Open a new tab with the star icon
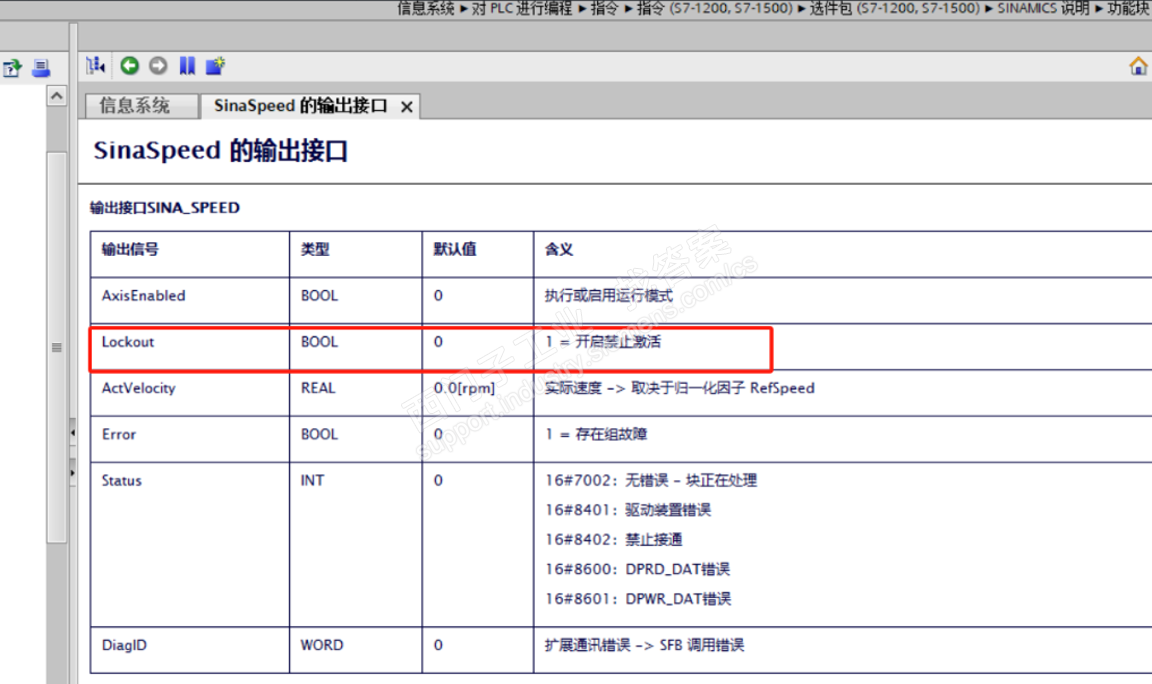Image resolution: width=1152 pixels, height=684 pixels. pyautogui.click(x=215, y=66)
